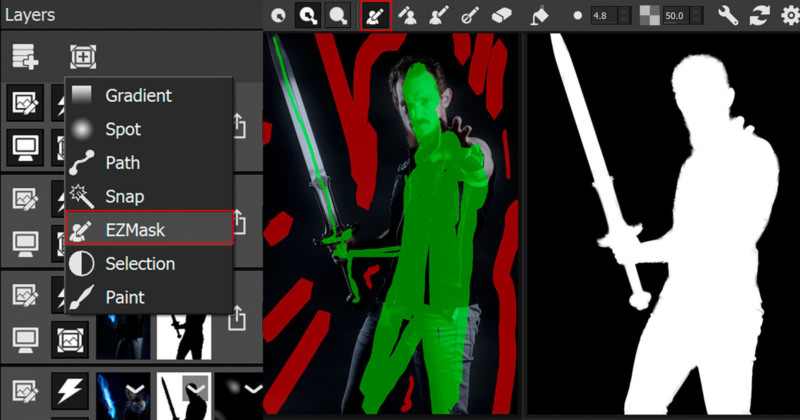Choose Paint from the mask menu

[149, 297]
